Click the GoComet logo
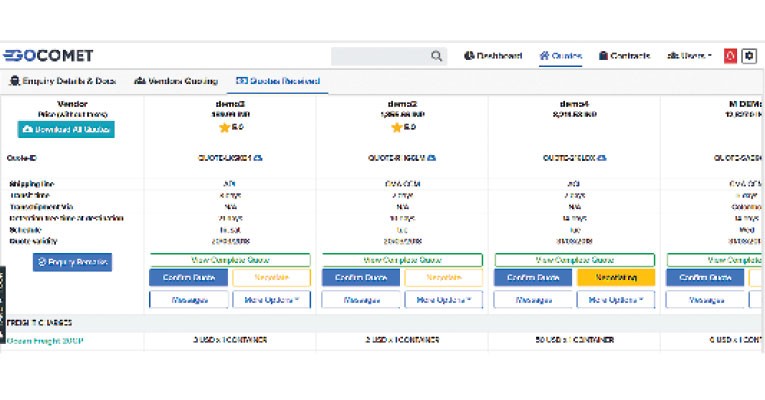Image resolution: width=765 pixels, height=400 pixels. click(48, 56)
